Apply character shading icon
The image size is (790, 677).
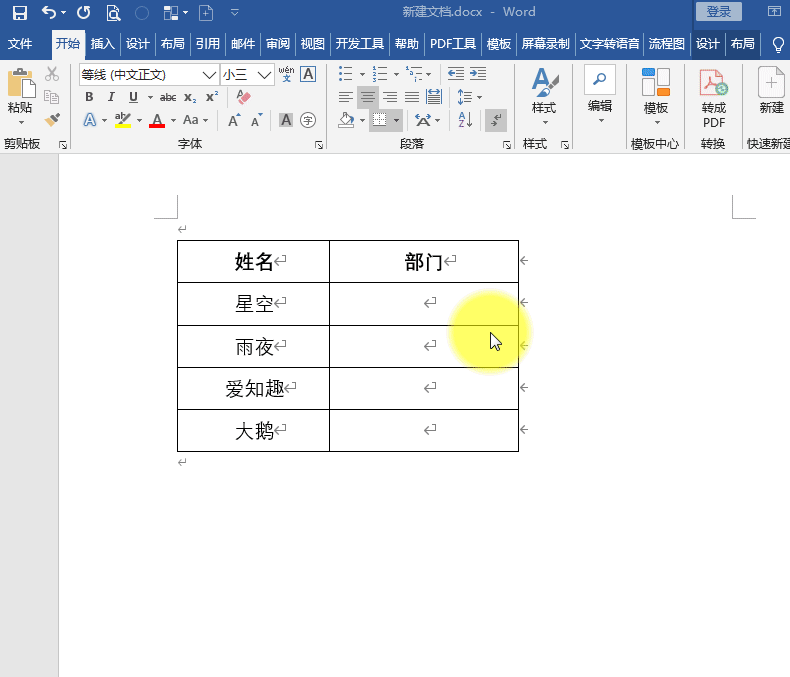tap(286, 120)
